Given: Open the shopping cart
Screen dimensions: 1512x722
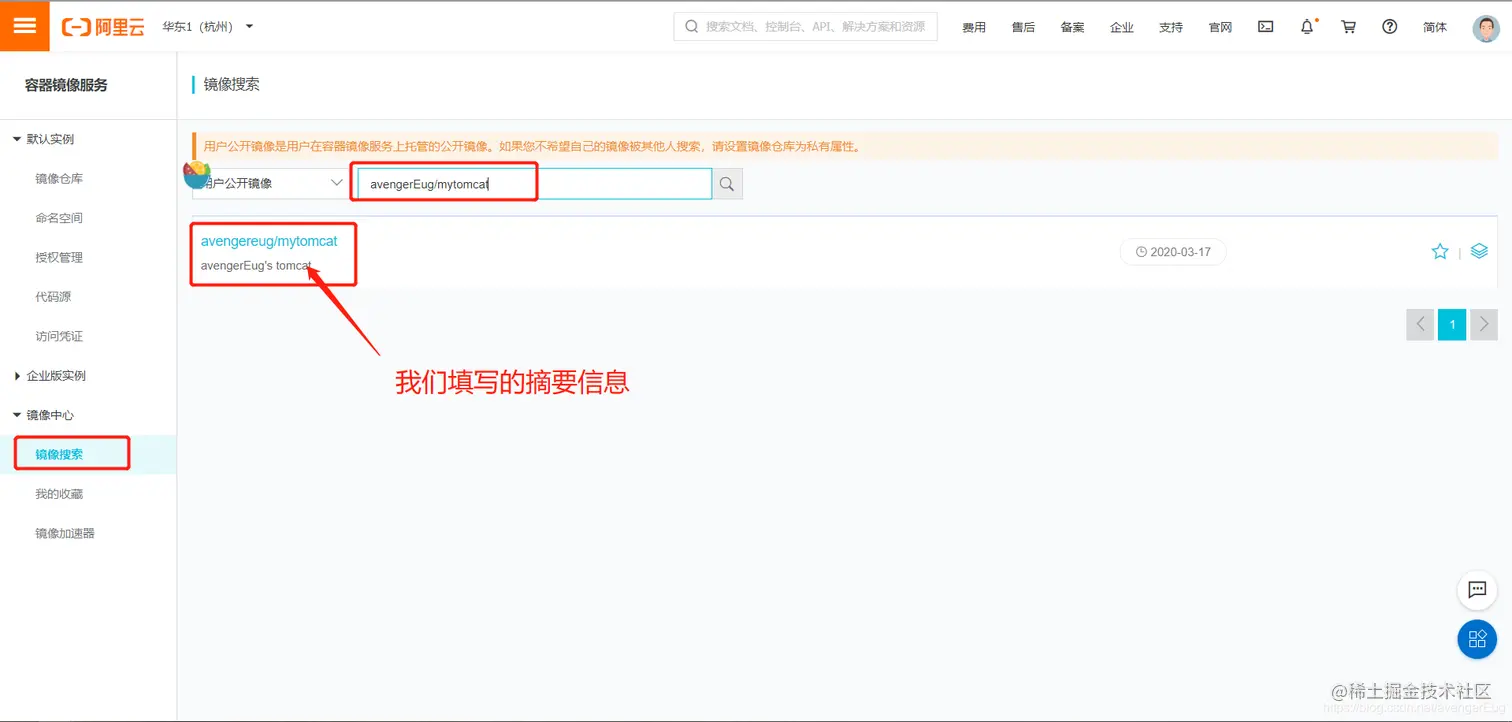Looking at the screenshot, I should pos(1348,27).
